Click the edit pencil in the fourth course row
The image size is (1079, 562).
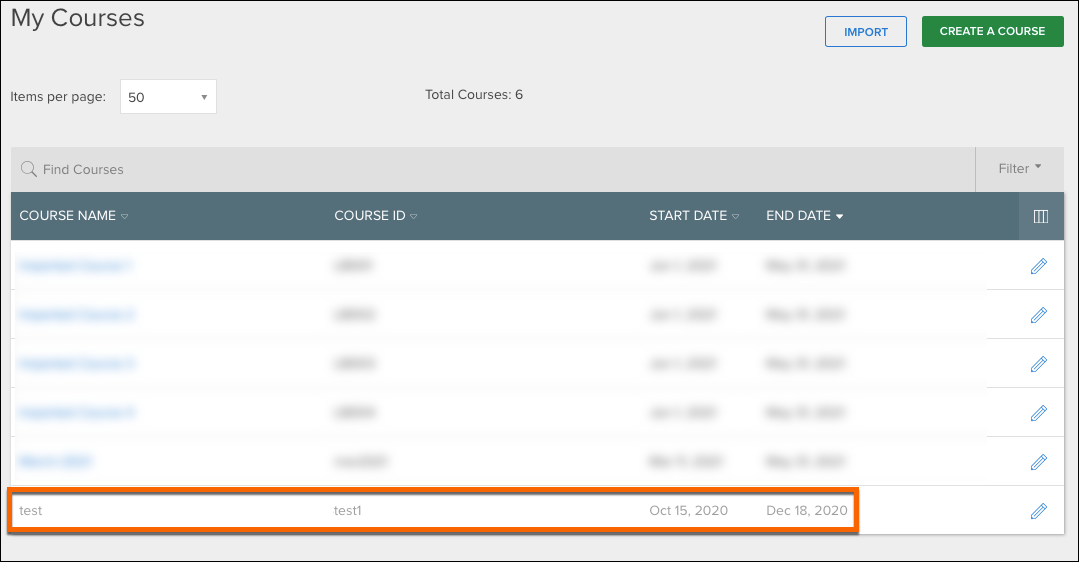1038,413
